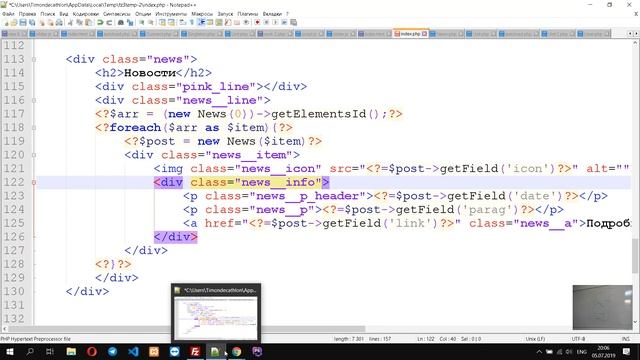
Task: Open Windows Start menu
Action: point(9,351)
